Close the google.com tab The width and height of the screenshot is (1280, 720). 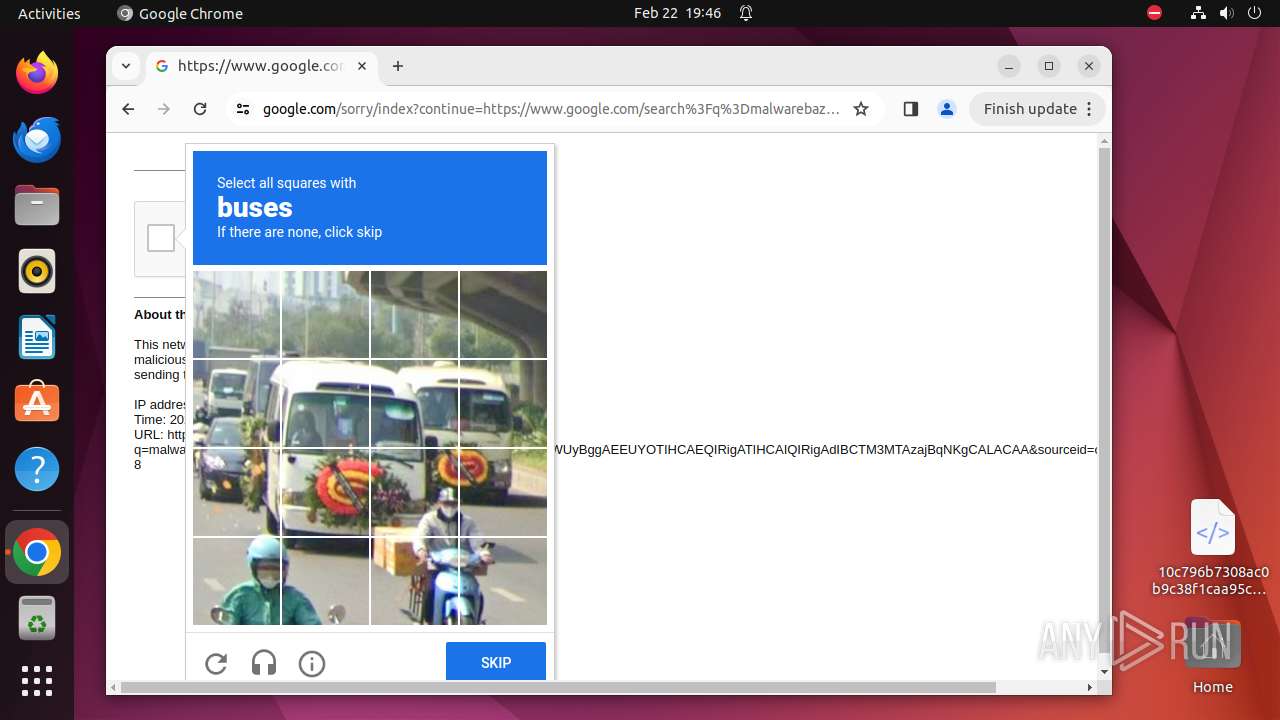[x=362, y=66]
